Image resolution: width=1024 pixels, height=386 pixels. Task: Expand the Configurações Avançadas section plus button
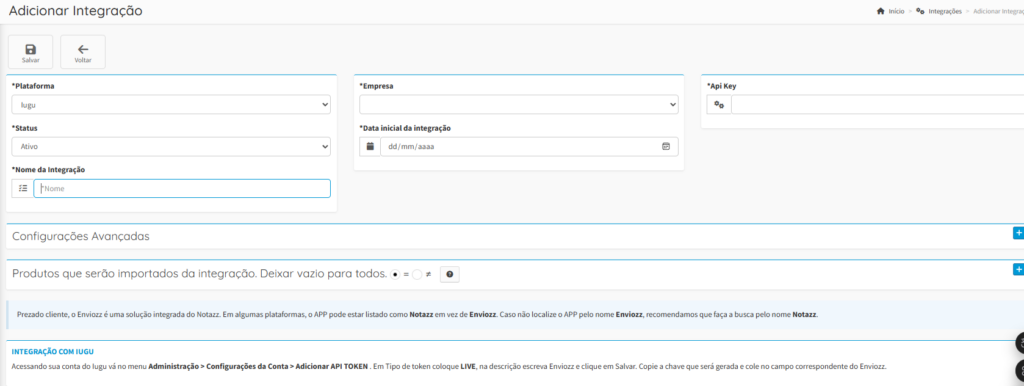(1018, 233)
